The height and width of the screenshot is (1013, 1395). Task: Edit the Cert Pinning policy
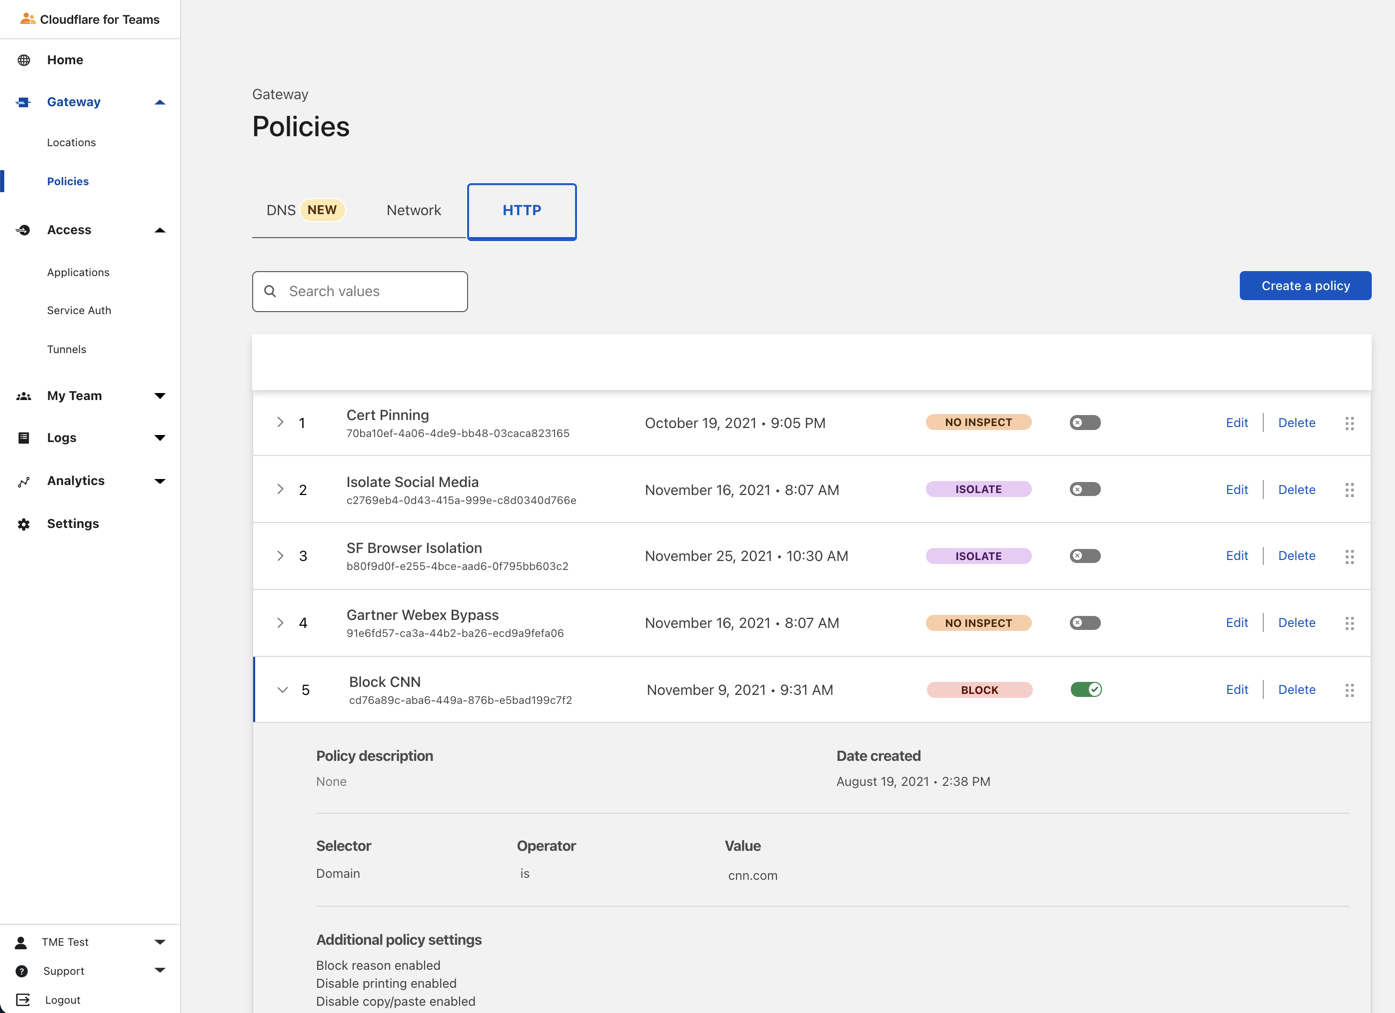click(1237, 423)
